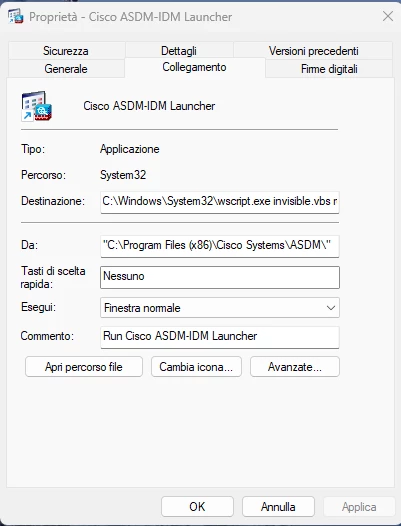The image size is (401, 526).
Task: Click the Commento input field
Action: tap(220, 337)
